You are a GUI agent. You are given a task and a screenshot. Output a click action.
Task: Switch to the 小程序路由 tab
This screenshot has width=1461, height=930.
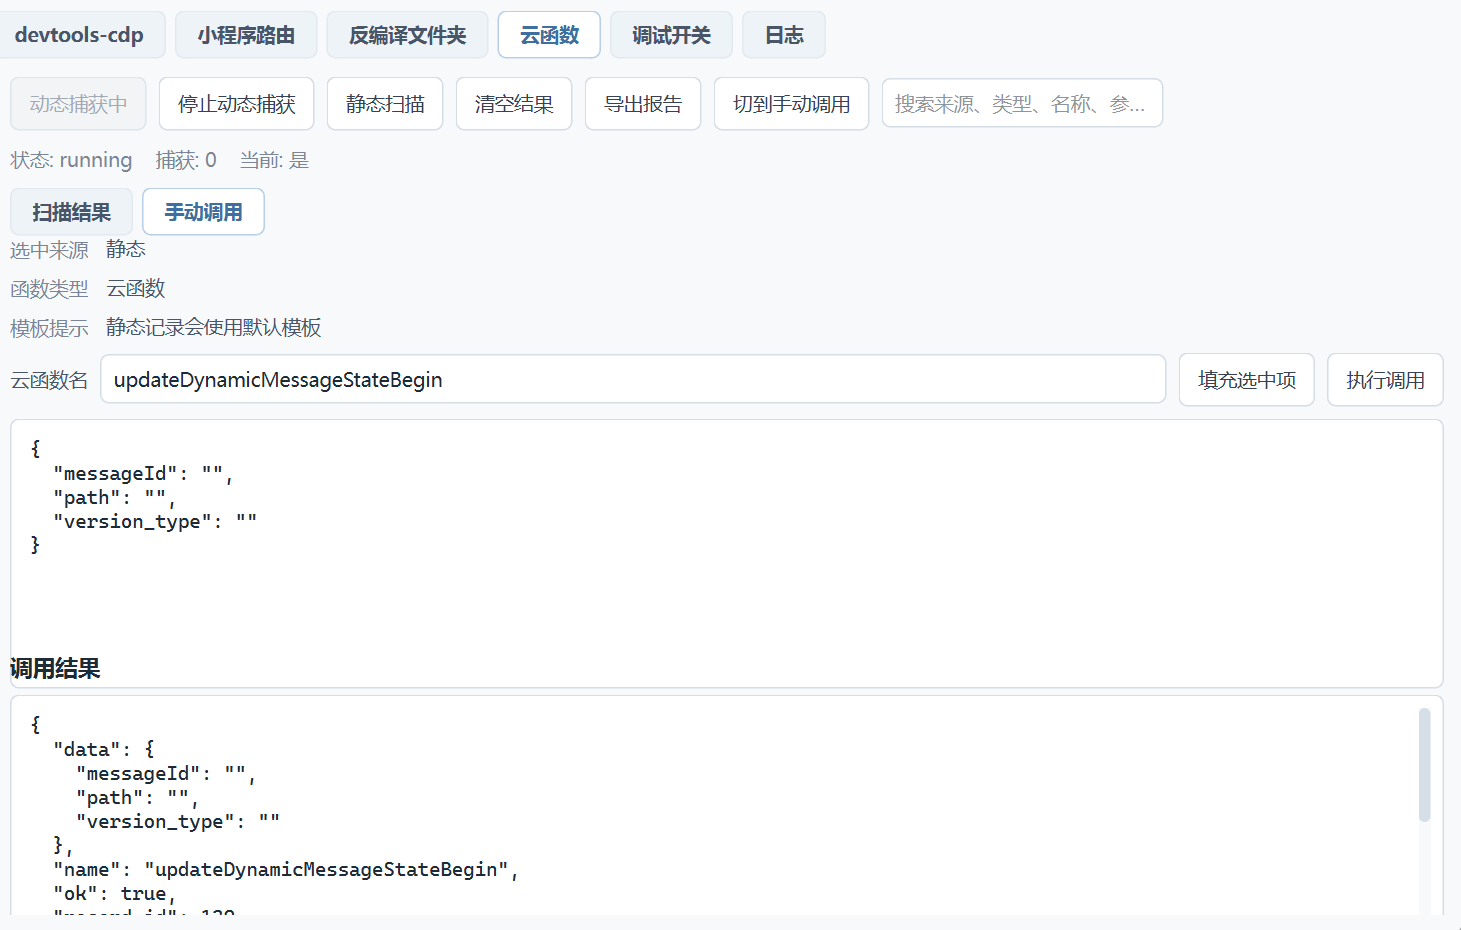246,35
